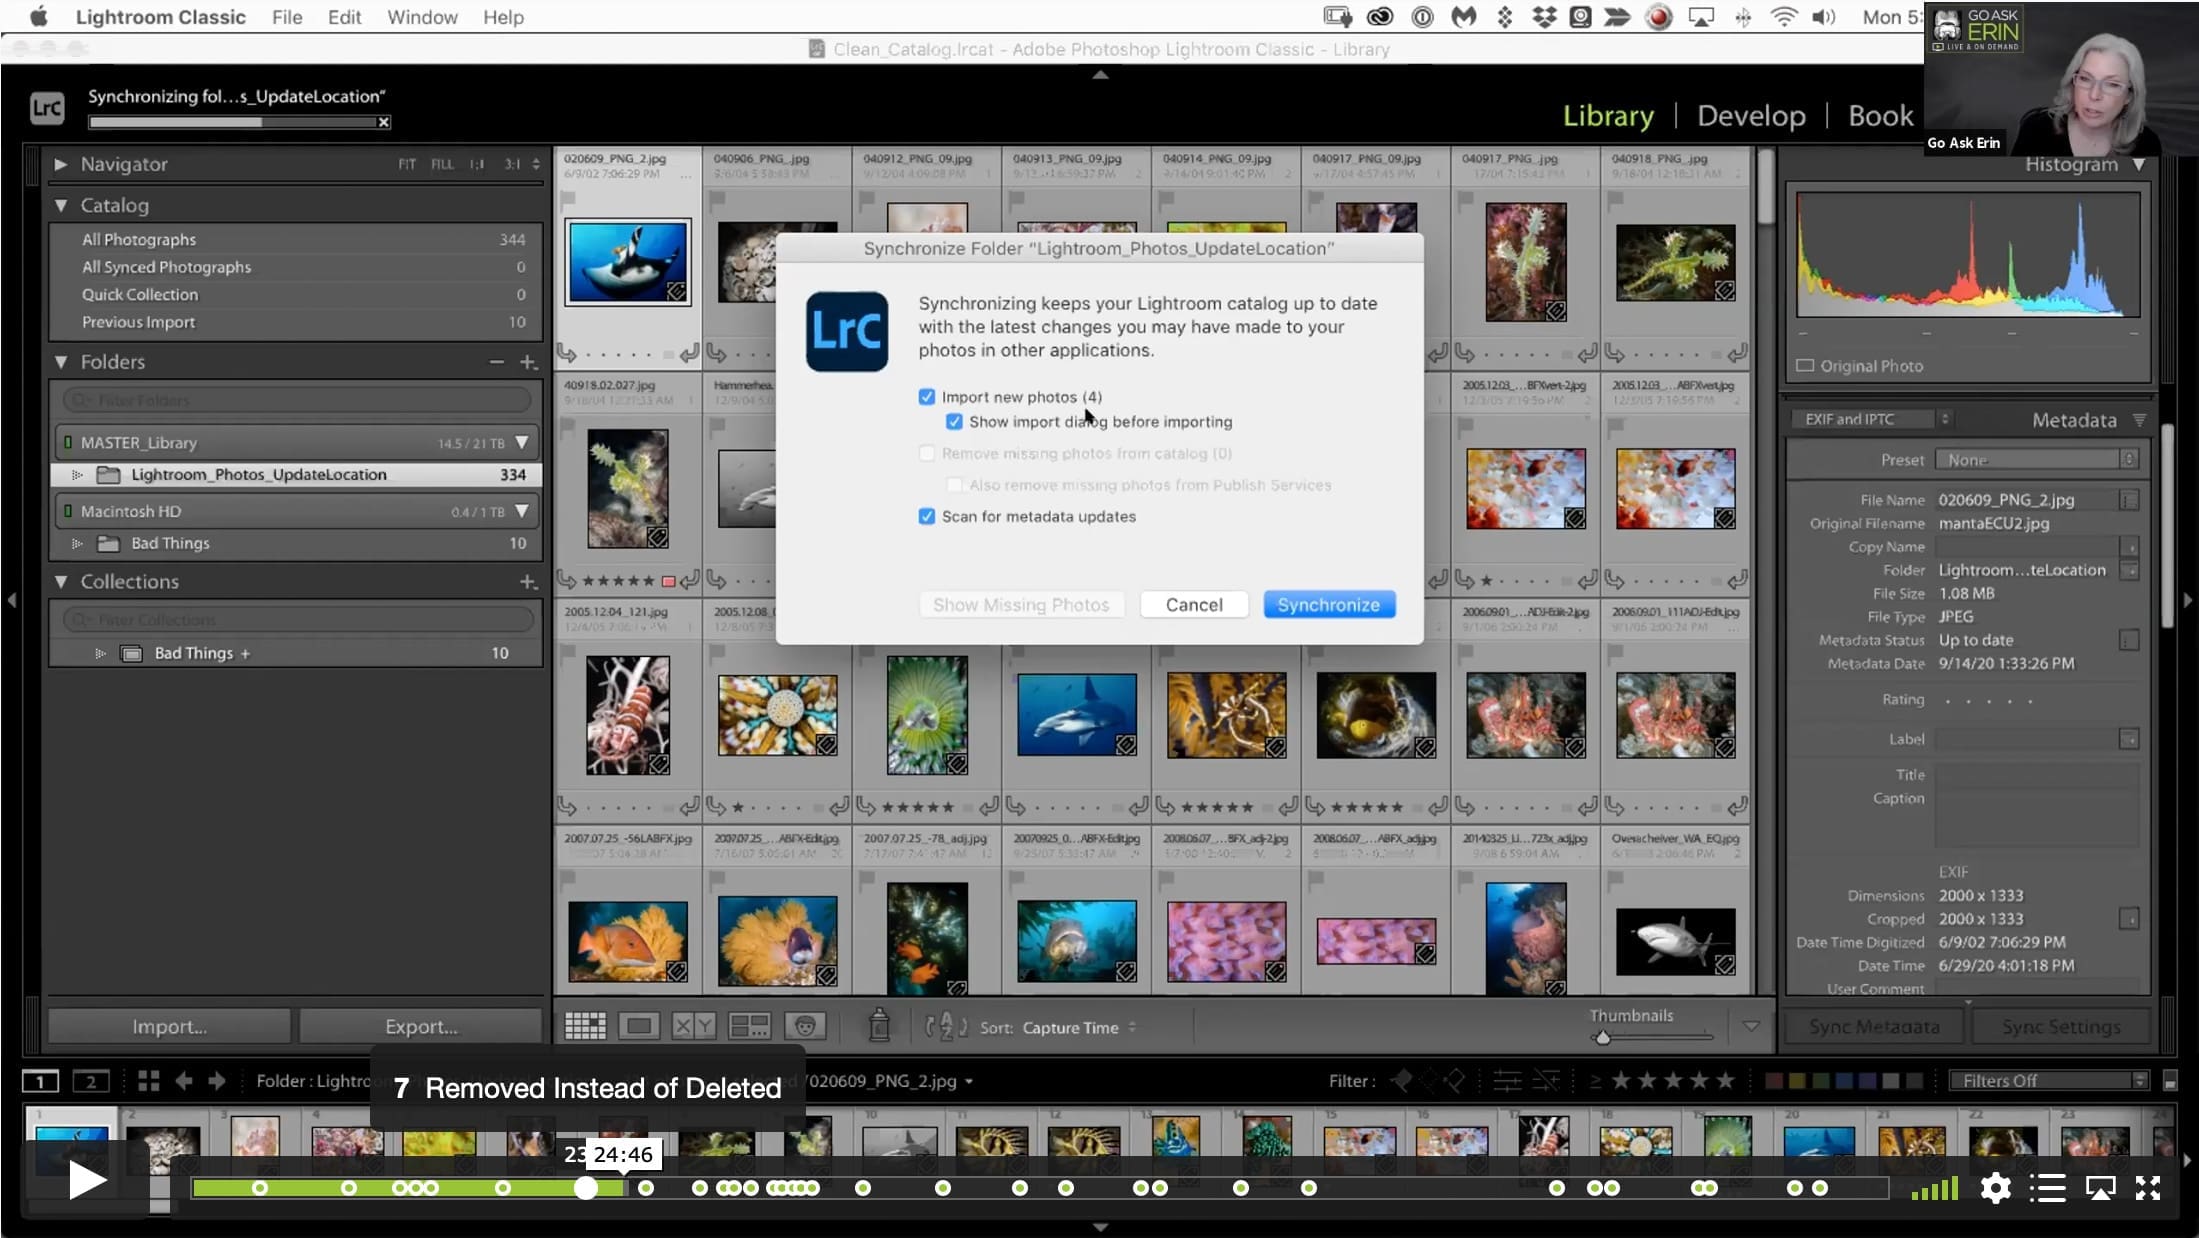
Task: Rotate 020609_PNG_2.jpg thumbnail counterclockwise
Action: pos(567,353)
